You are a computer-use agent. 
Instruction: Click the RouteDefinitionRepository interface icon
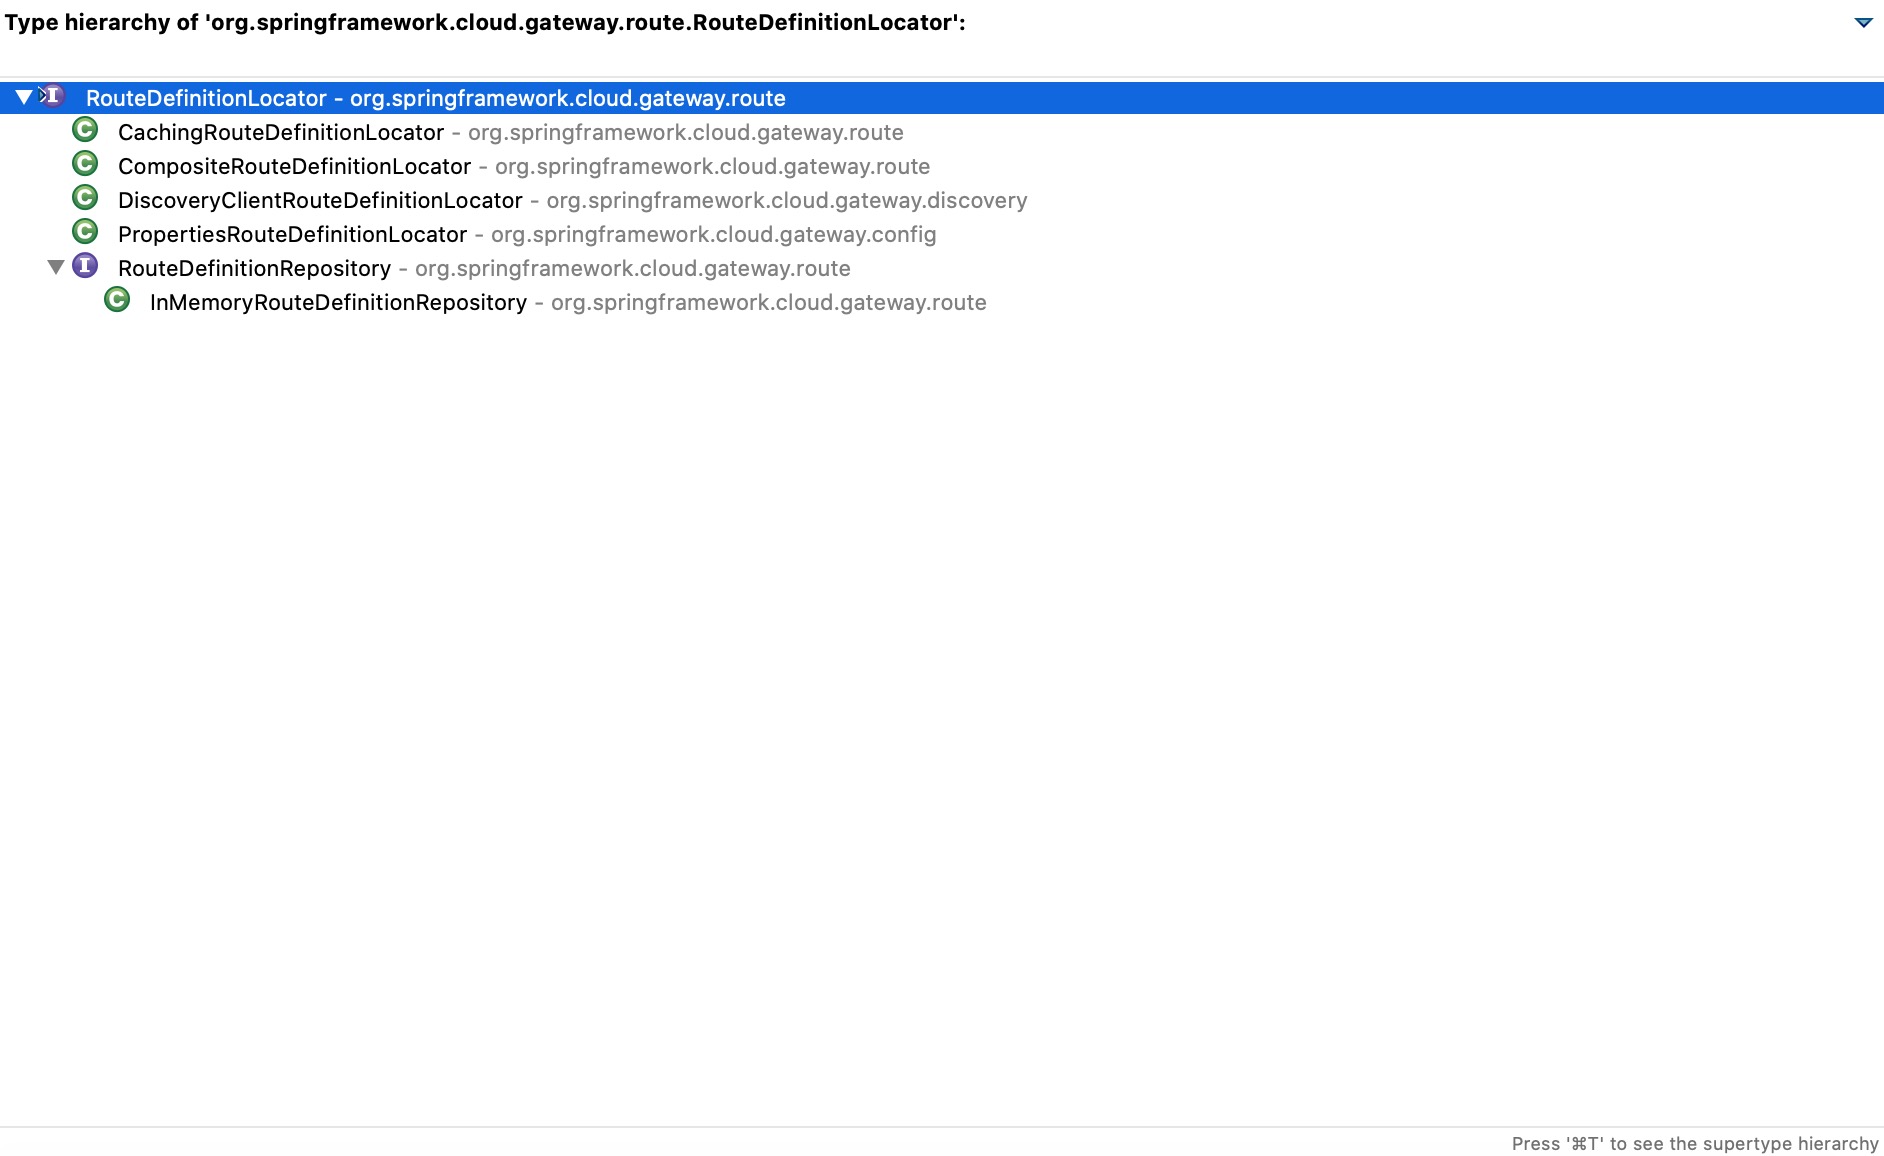pyautogui.click(x=85, y=266)
